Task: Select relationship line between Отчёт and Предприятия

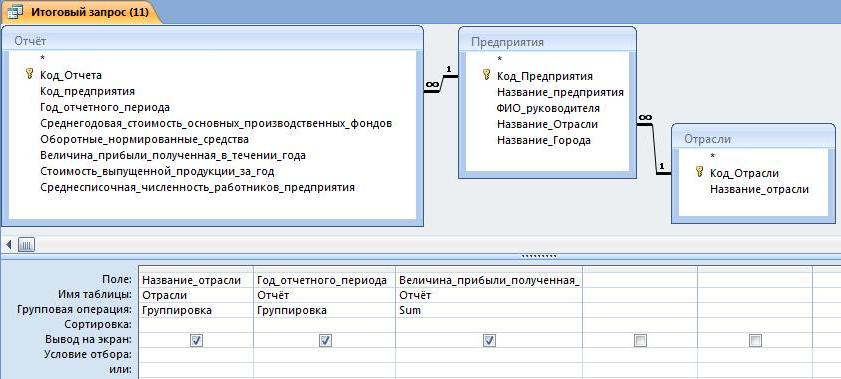Action: point(441,84)
